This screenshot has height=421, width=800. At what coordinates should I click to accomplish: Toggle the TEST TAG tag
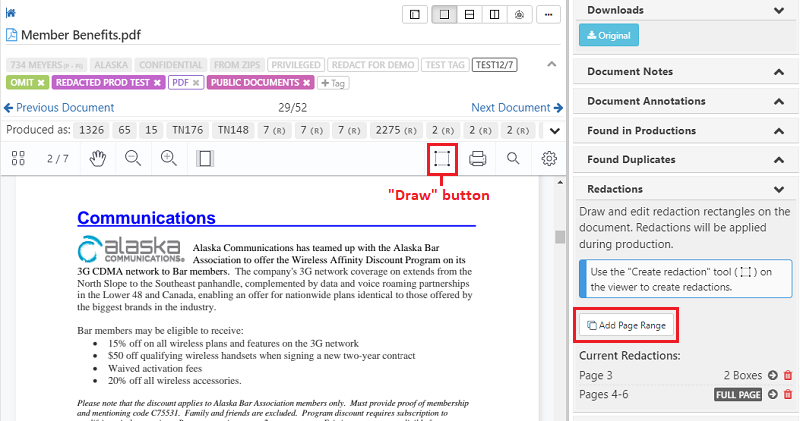[x=445, y=65]
